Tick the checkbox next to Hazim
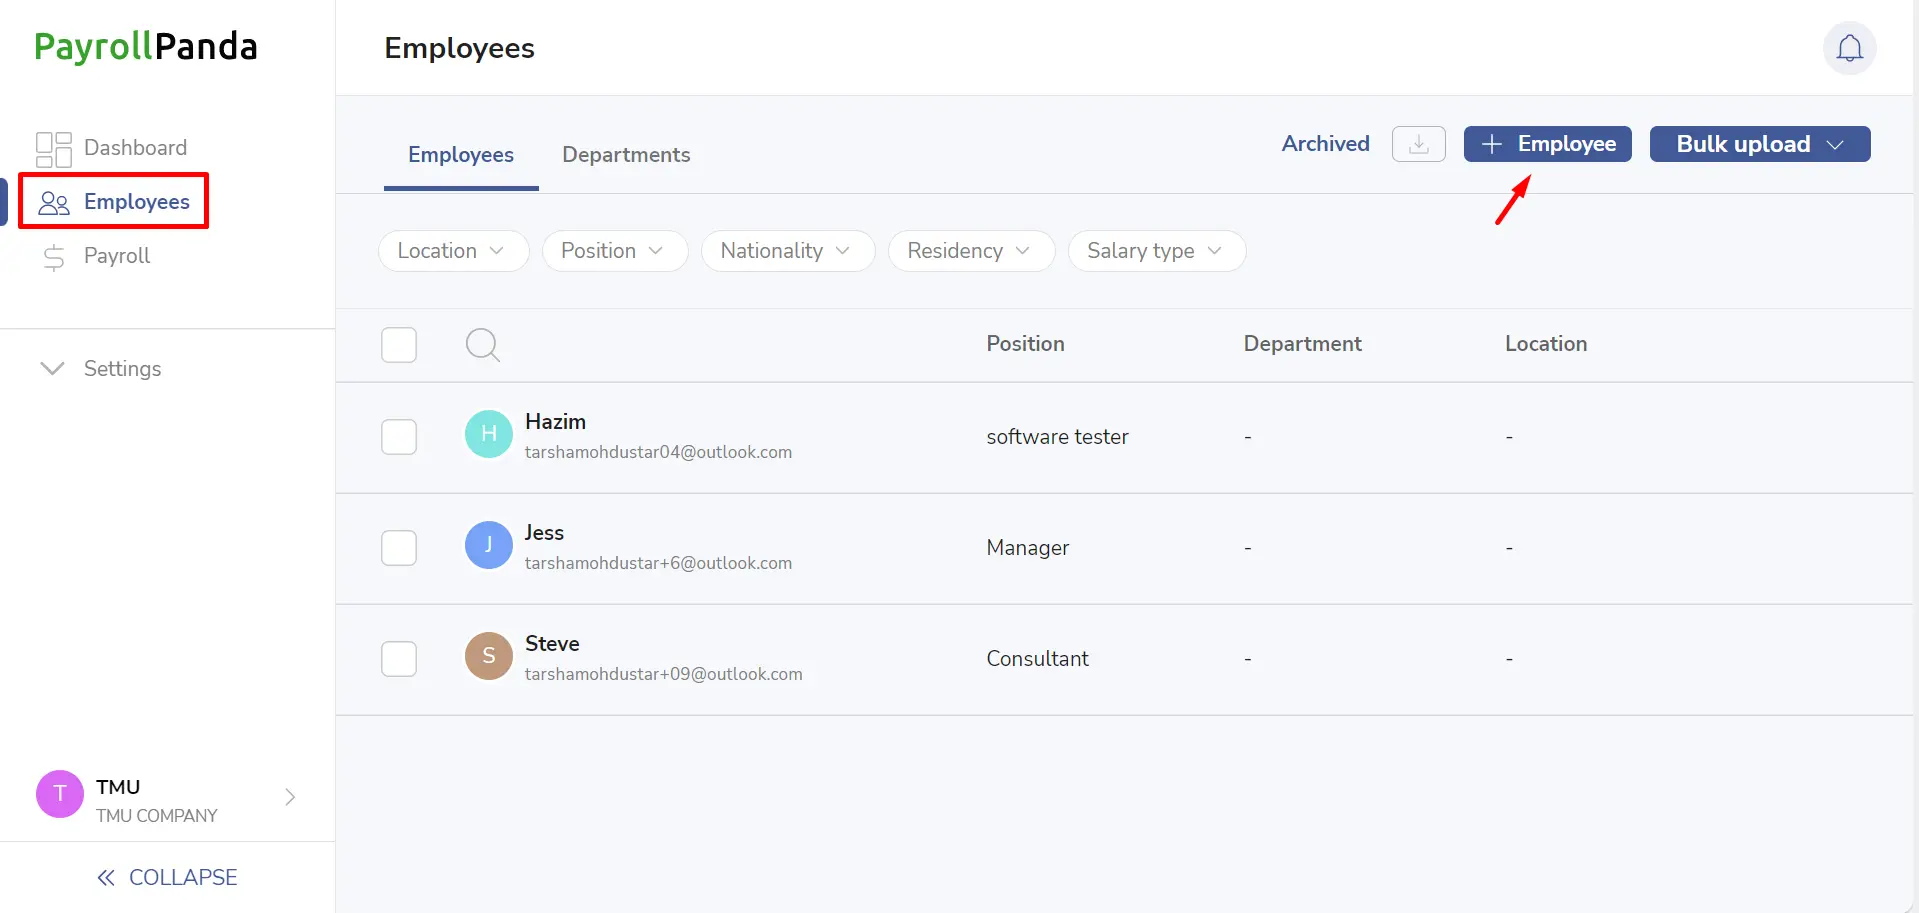 [x=399, y=437]
